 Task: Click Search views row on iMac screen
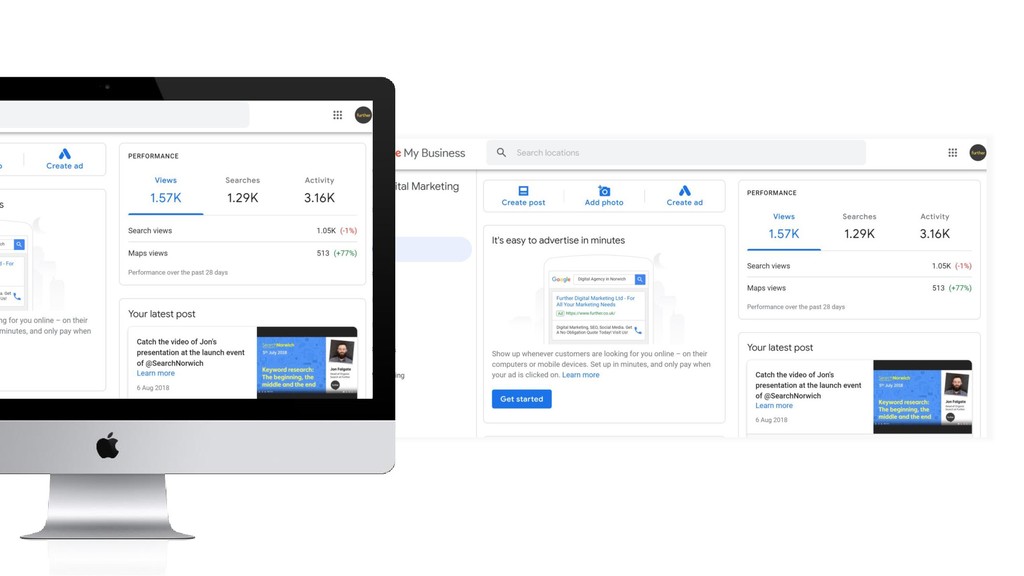coord(242,231)
